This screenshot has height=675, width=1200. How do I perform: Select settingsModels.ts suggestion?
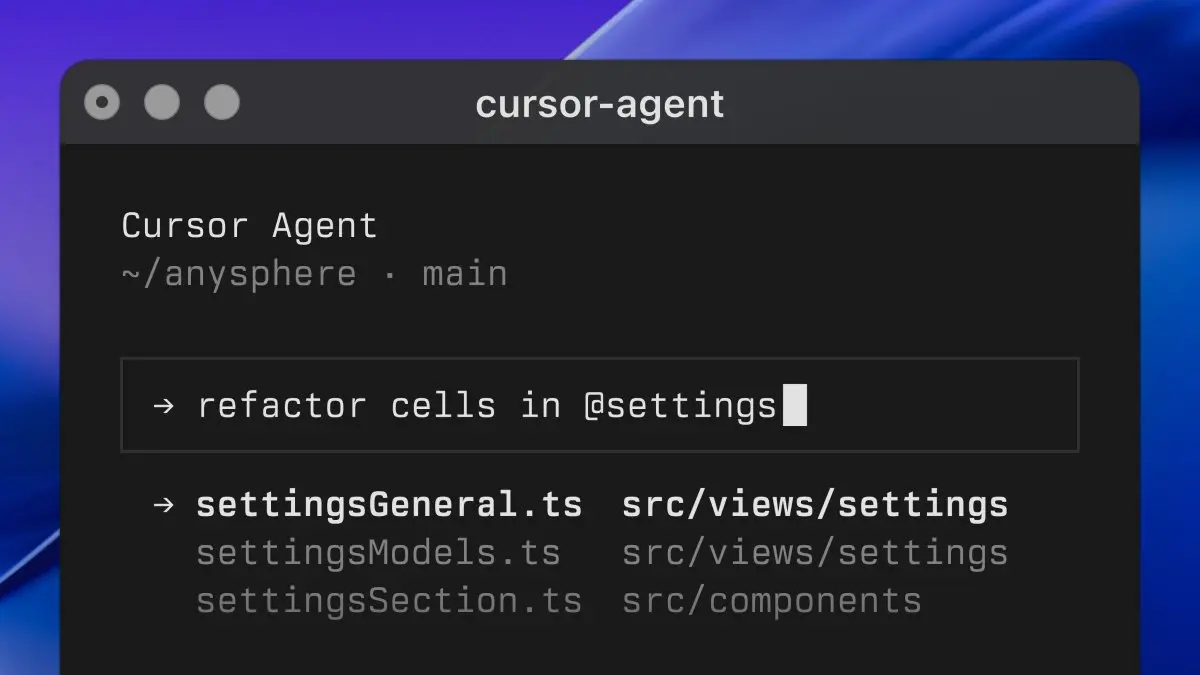378,553
